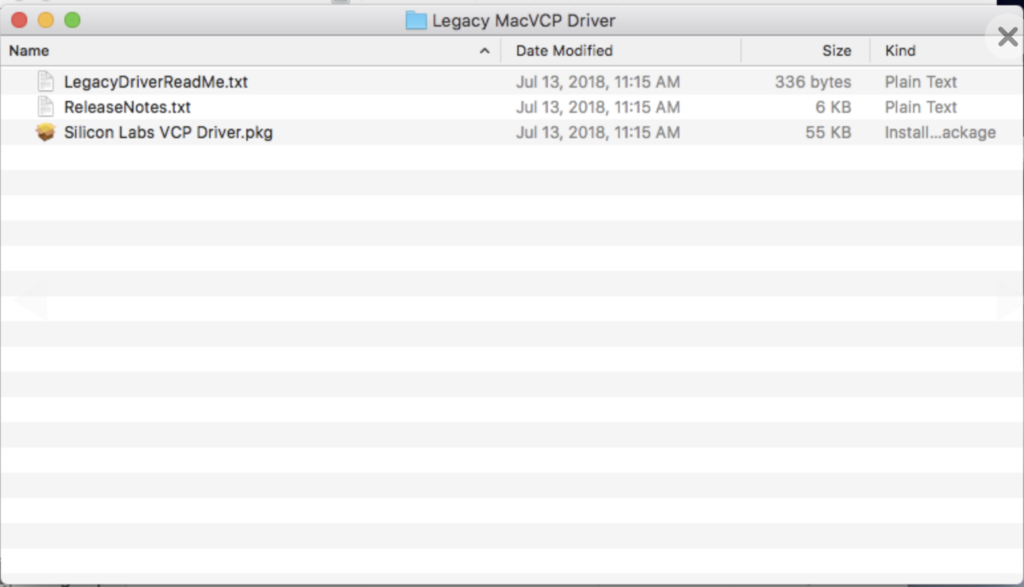Select the LegacyDriverReadMe.txt file name
Viewport: 1024px width, 587px height.
coord(155,82)
